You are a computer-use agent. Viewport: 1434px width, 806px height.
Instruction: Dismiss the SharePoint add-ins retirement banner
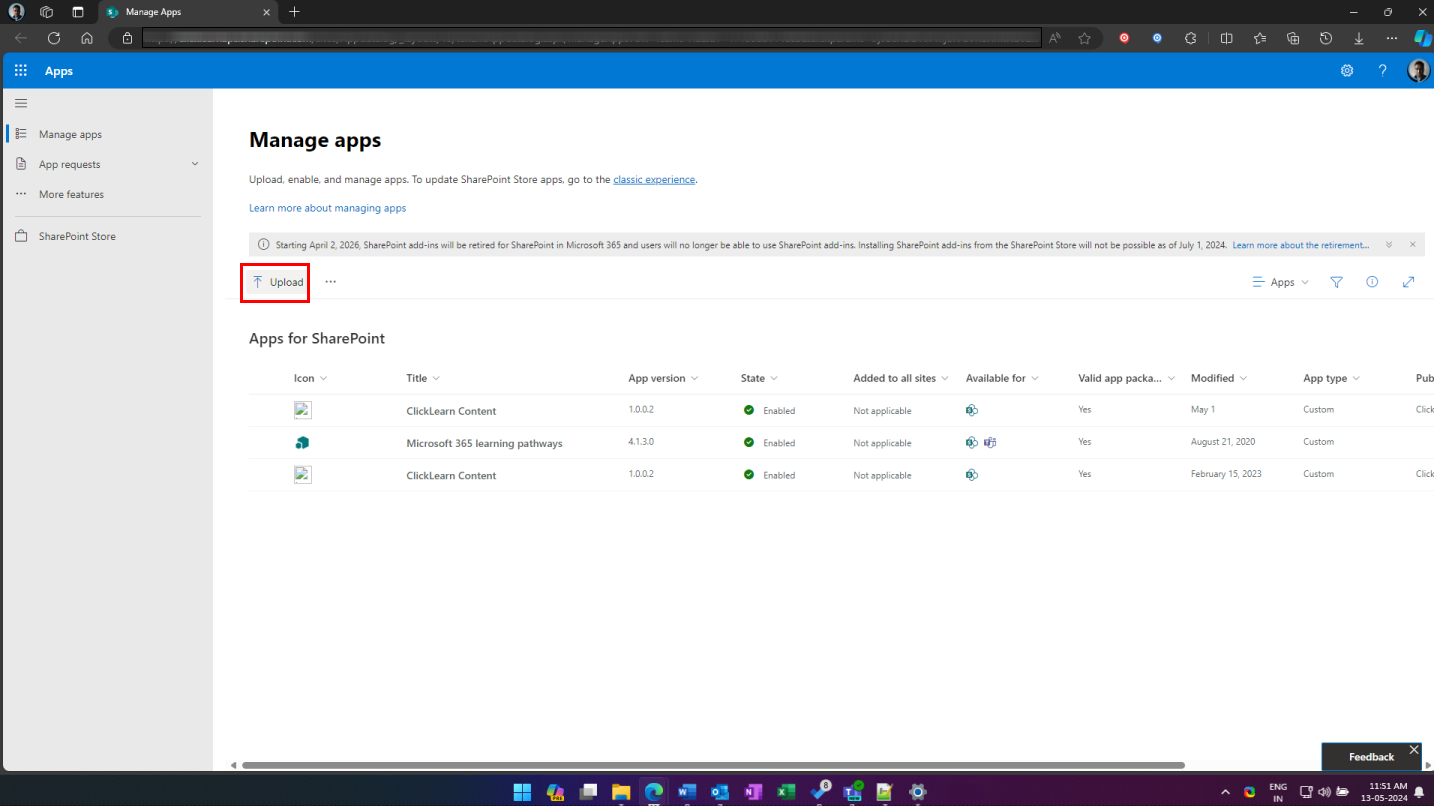point(1413,245)
